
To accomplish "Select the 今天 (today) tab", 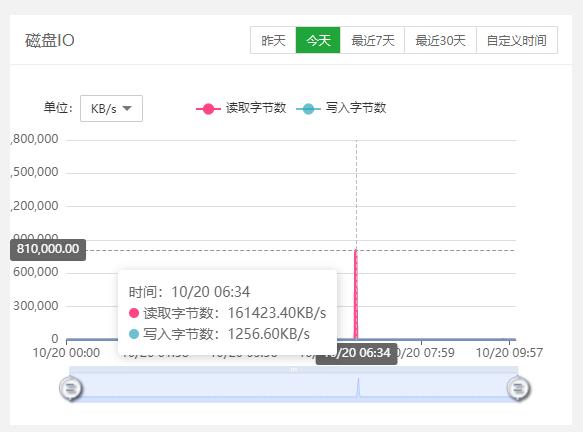I will (318, 40).
